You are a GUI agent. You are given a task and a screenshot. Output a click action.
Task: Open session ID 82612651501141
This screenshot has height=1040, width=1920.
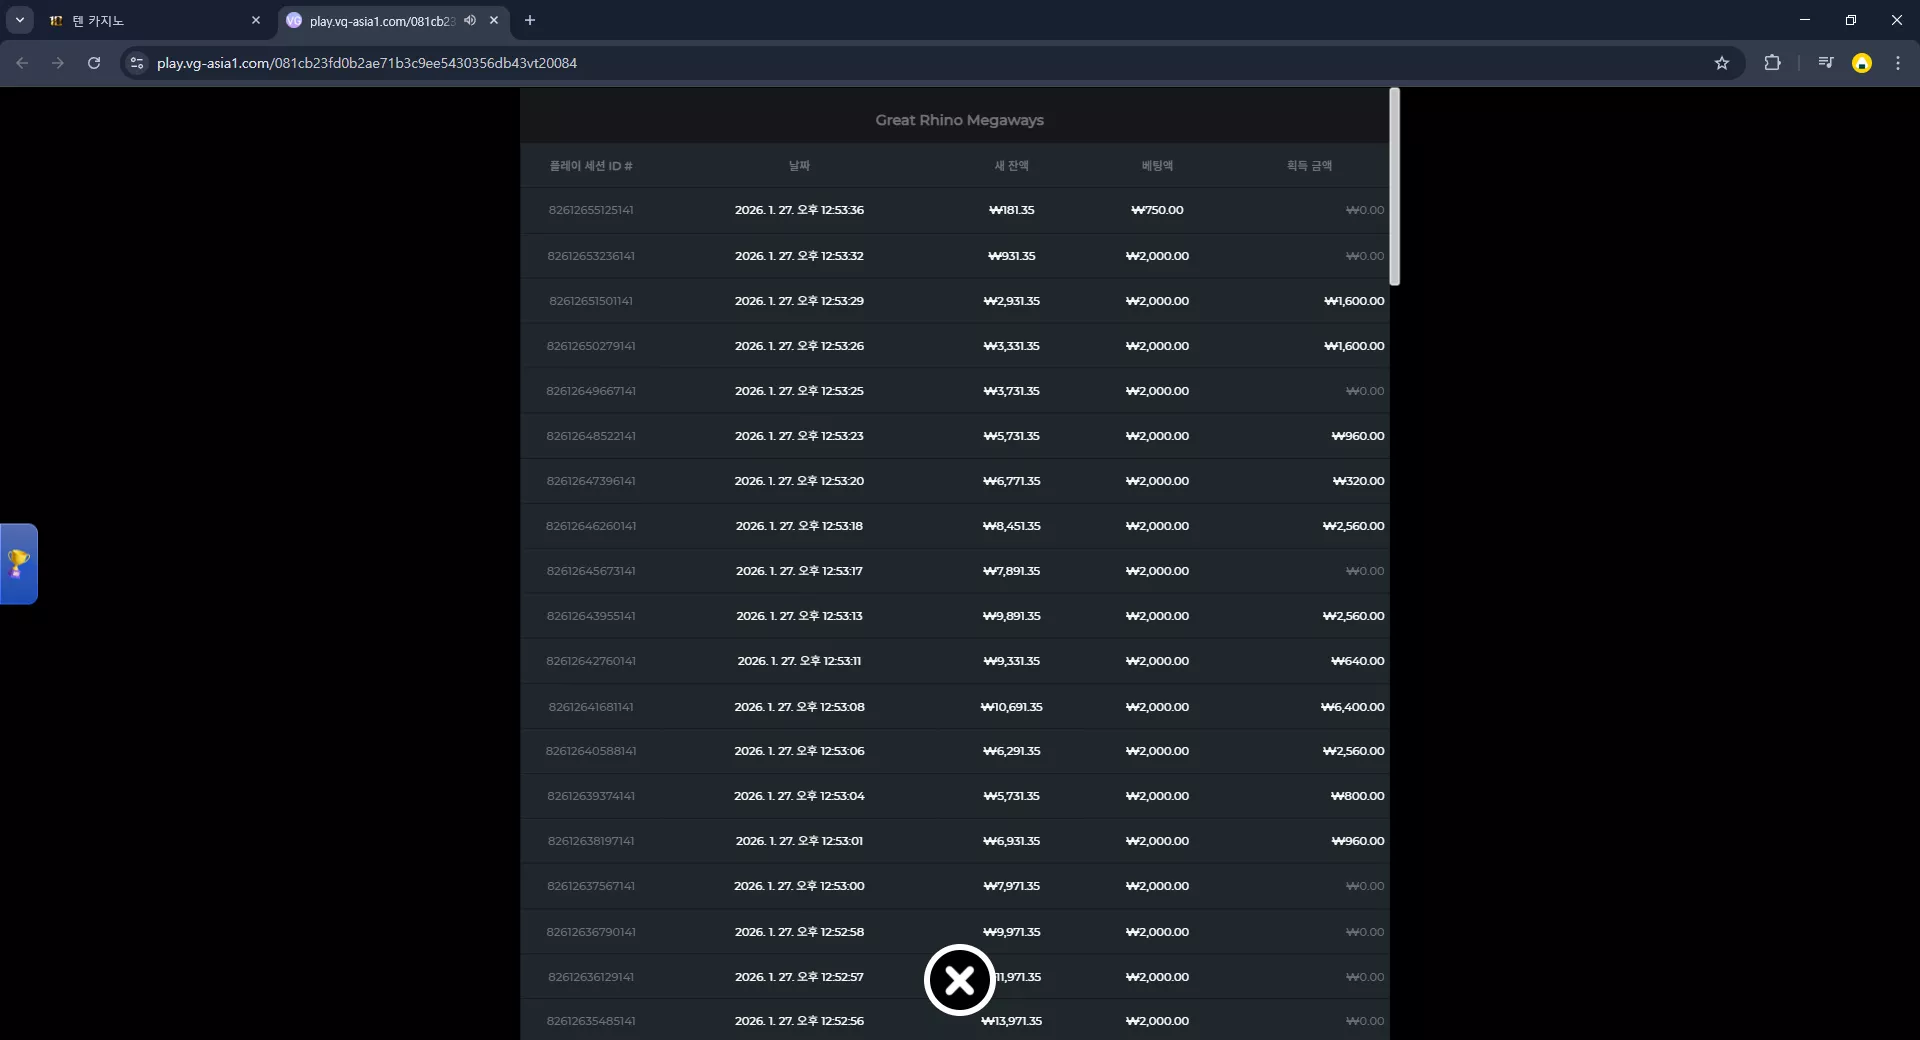(x=591, y=301)
